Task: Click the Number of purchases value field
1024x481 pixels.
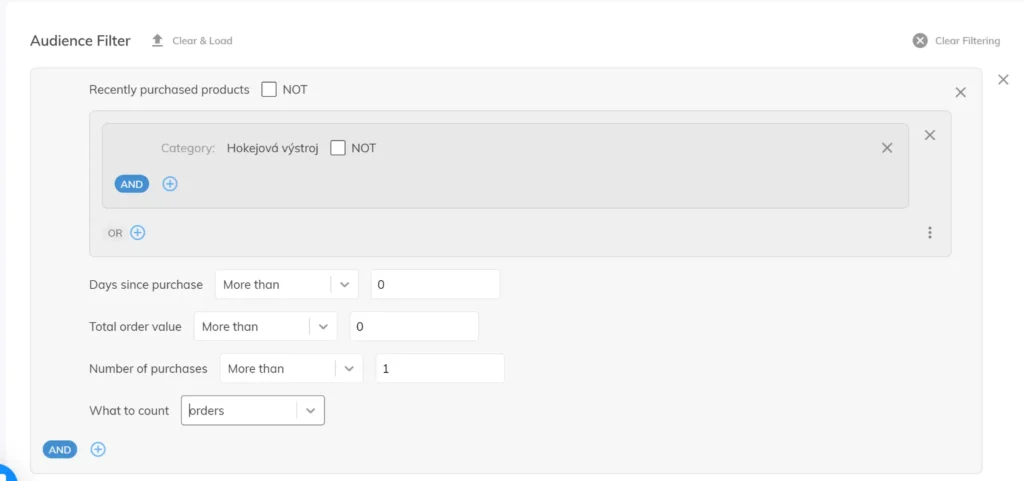Action: (x=440, y=369)
